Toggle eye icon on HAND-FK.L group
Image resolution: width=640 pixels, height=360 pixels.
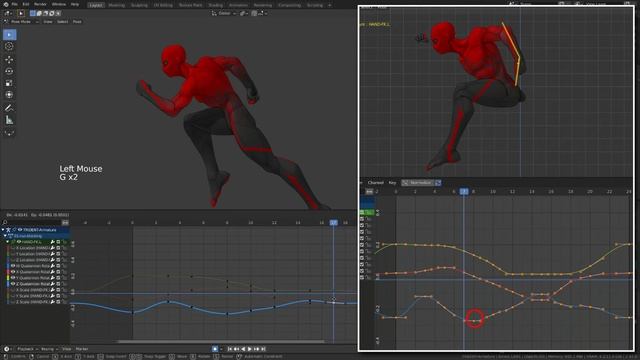[x=18, y=242]
